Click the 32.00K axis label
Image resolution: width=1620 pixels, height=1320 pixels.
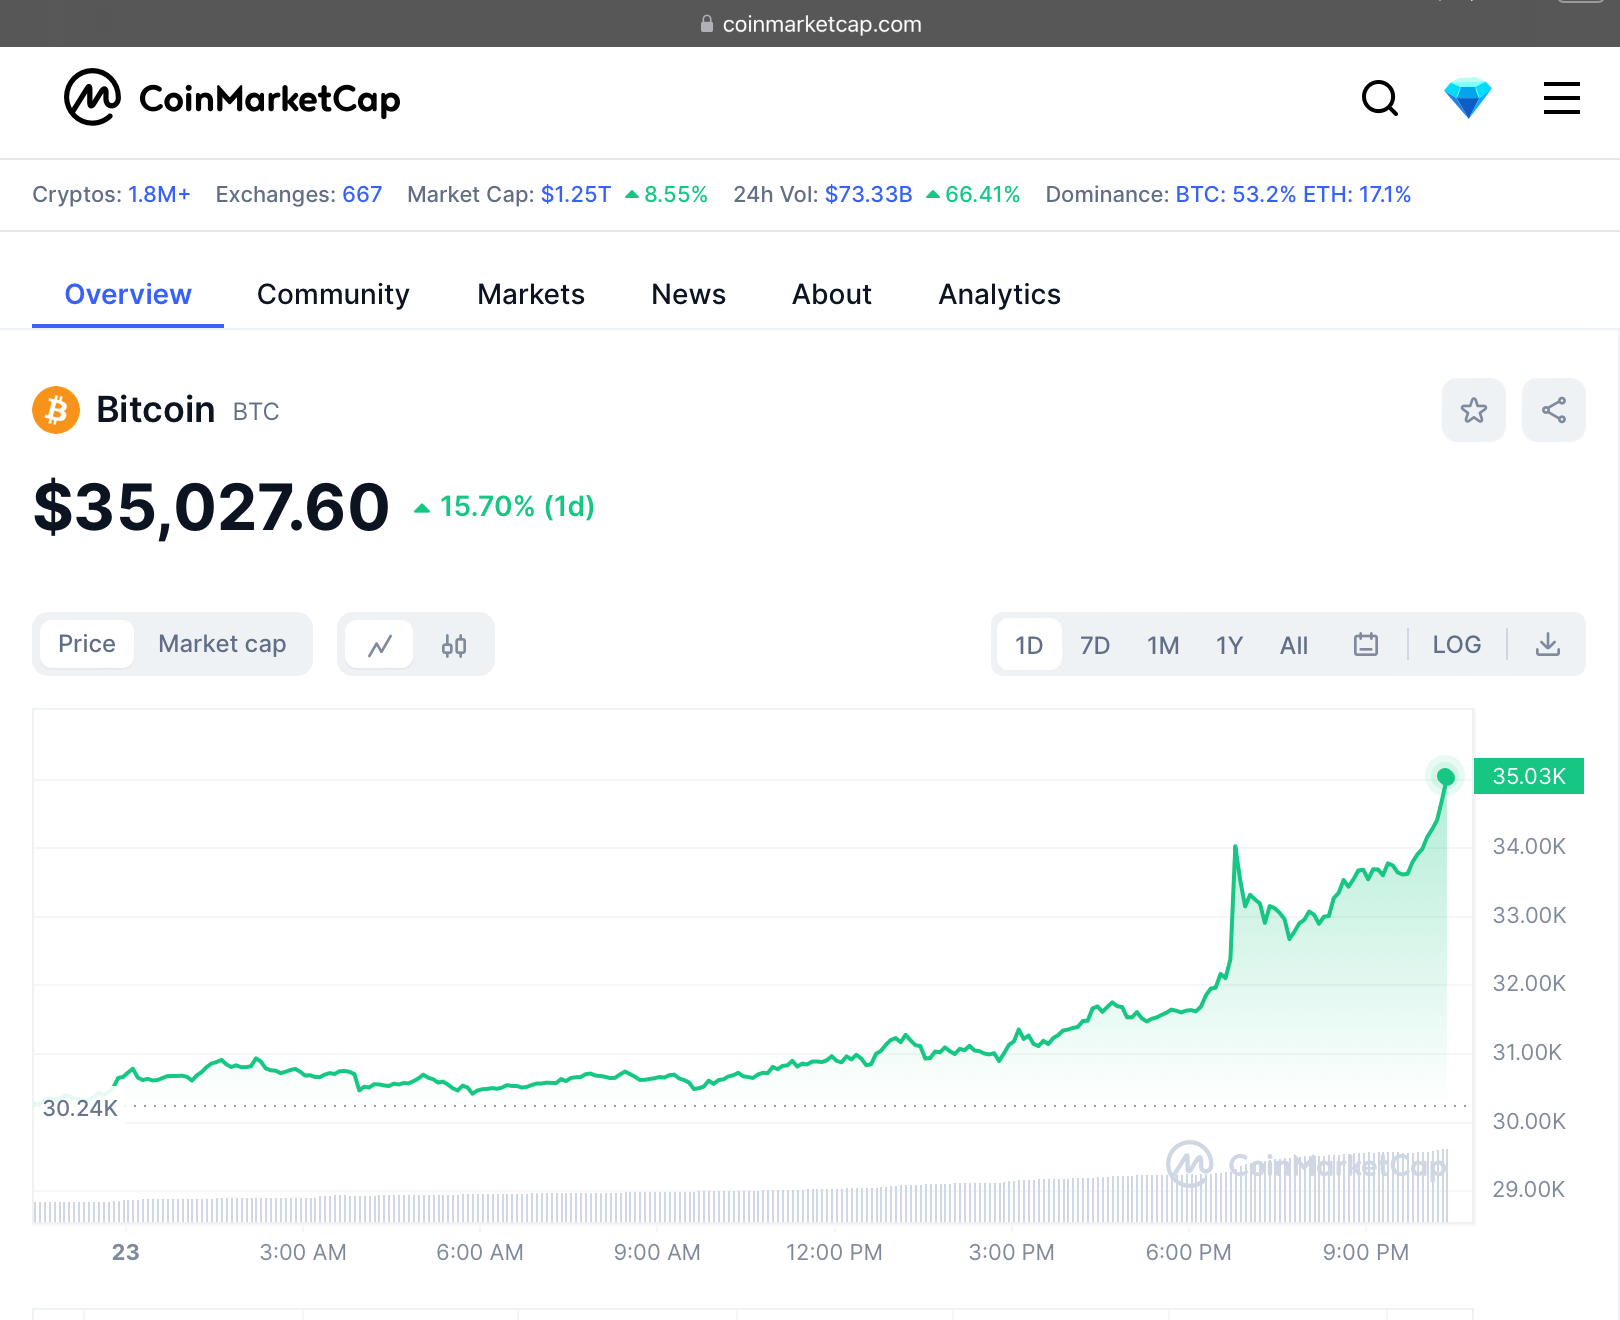1529,983
